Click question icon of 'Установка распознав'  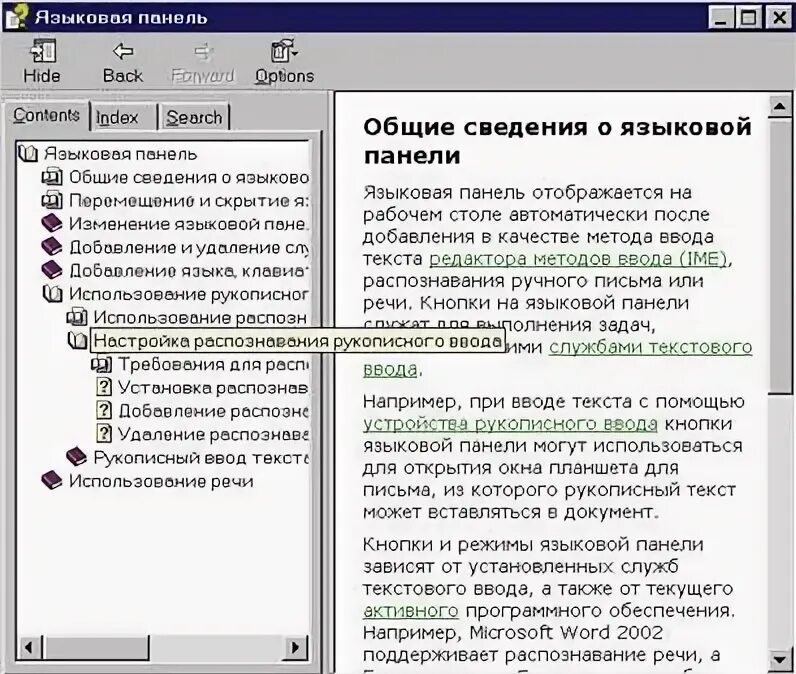[x=104, y=387]
